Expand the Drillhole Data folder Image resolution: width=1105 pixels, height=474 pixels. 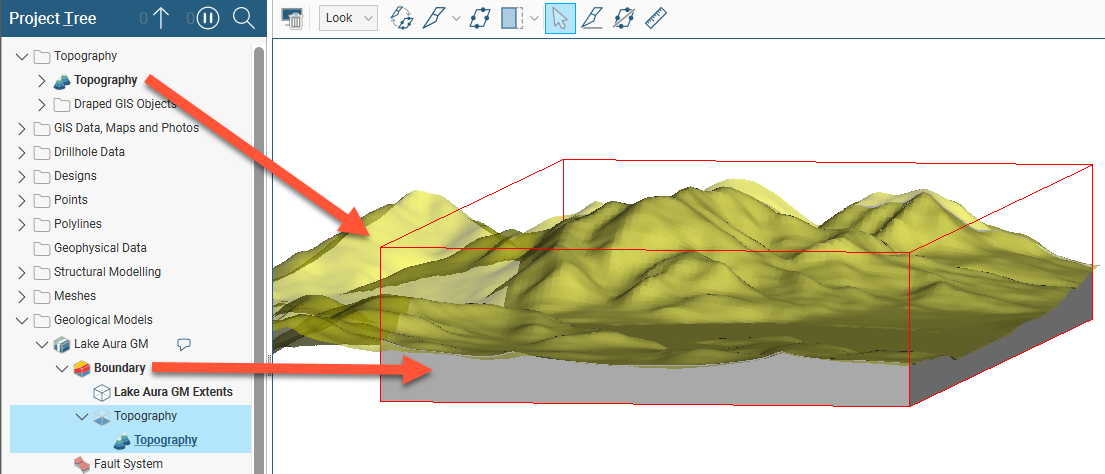click(x=22, y=152)
